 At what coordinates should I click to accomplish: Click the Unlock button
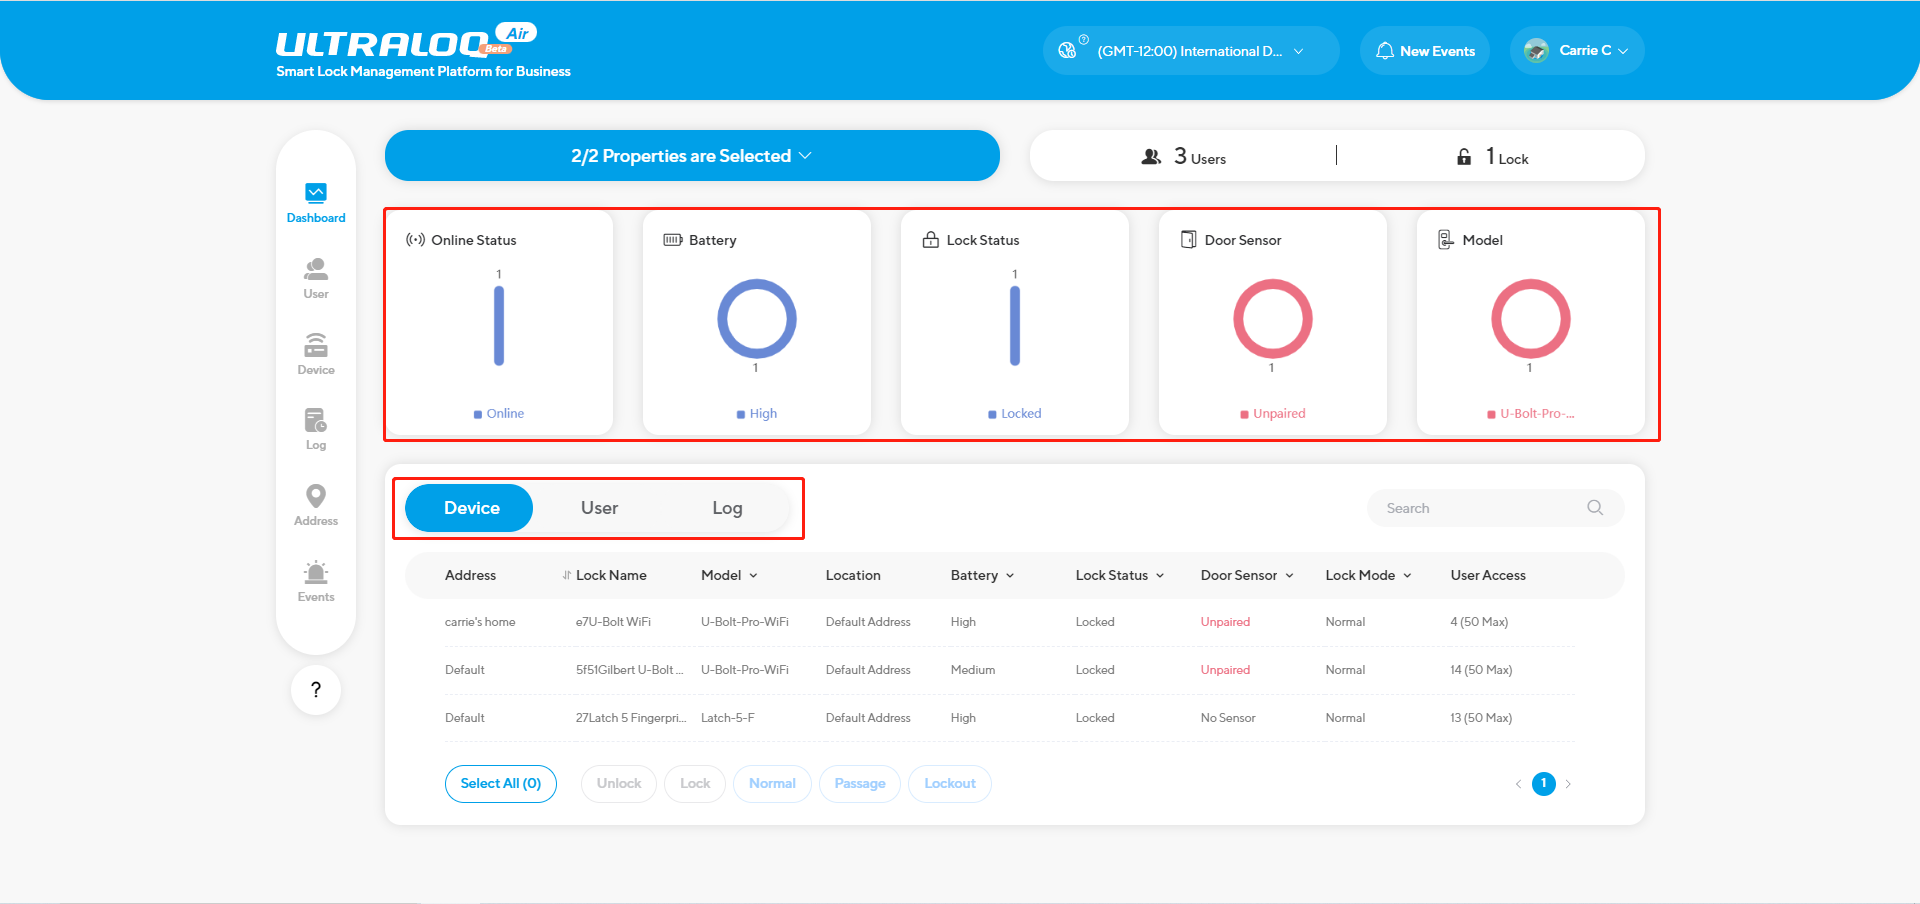tap(619, 784)
